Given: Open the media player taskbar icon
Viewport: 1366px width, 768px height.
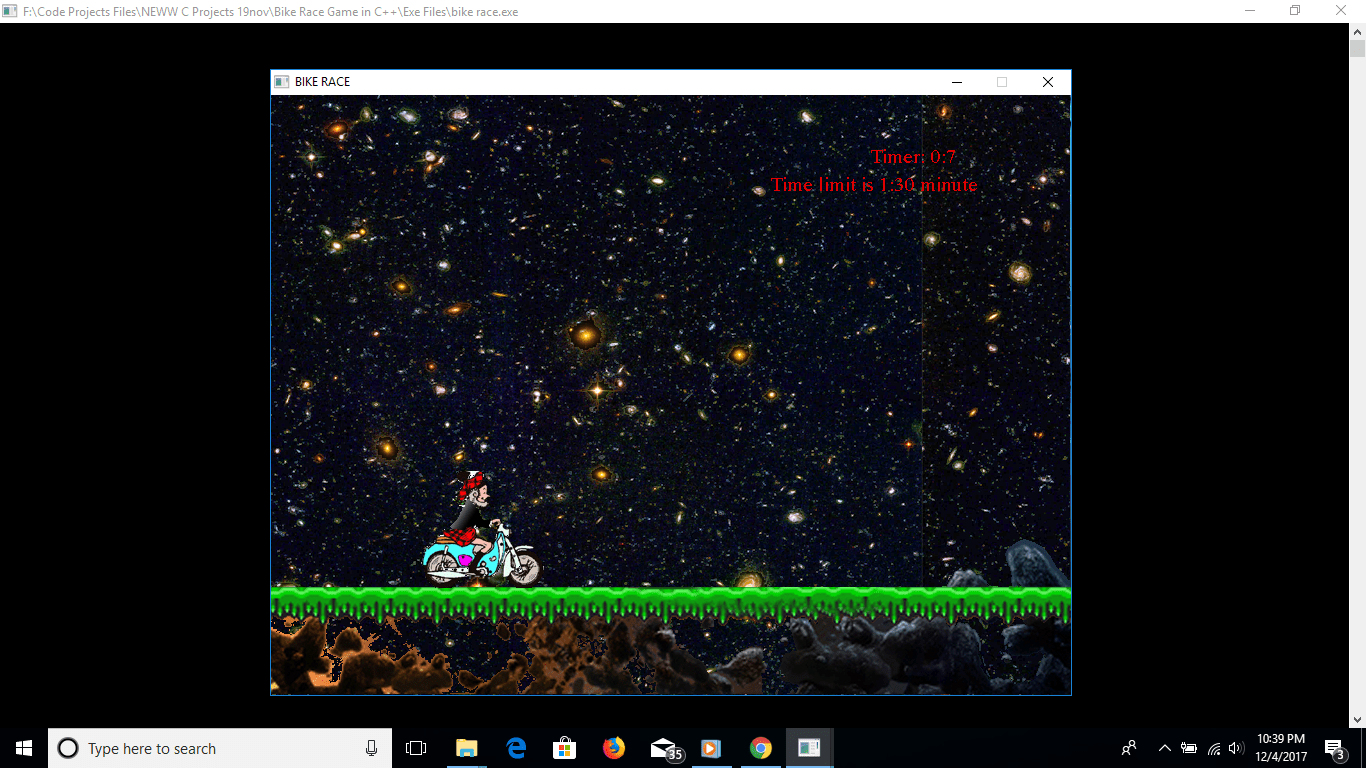Looking at the screenshot, I should click(x=711, y=748).
